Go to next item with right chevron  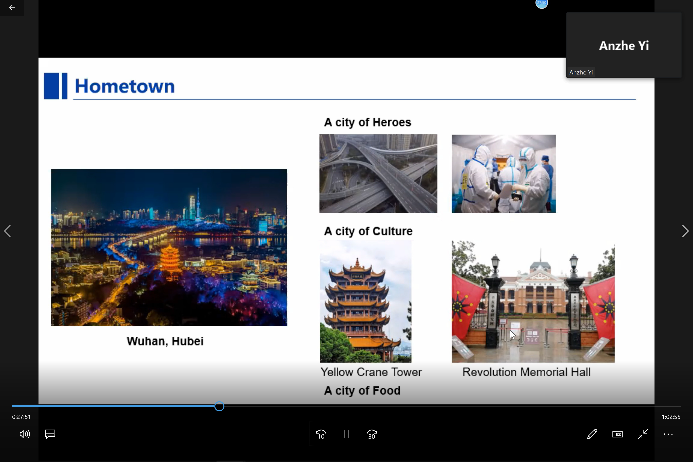click(x=685, y=231)
